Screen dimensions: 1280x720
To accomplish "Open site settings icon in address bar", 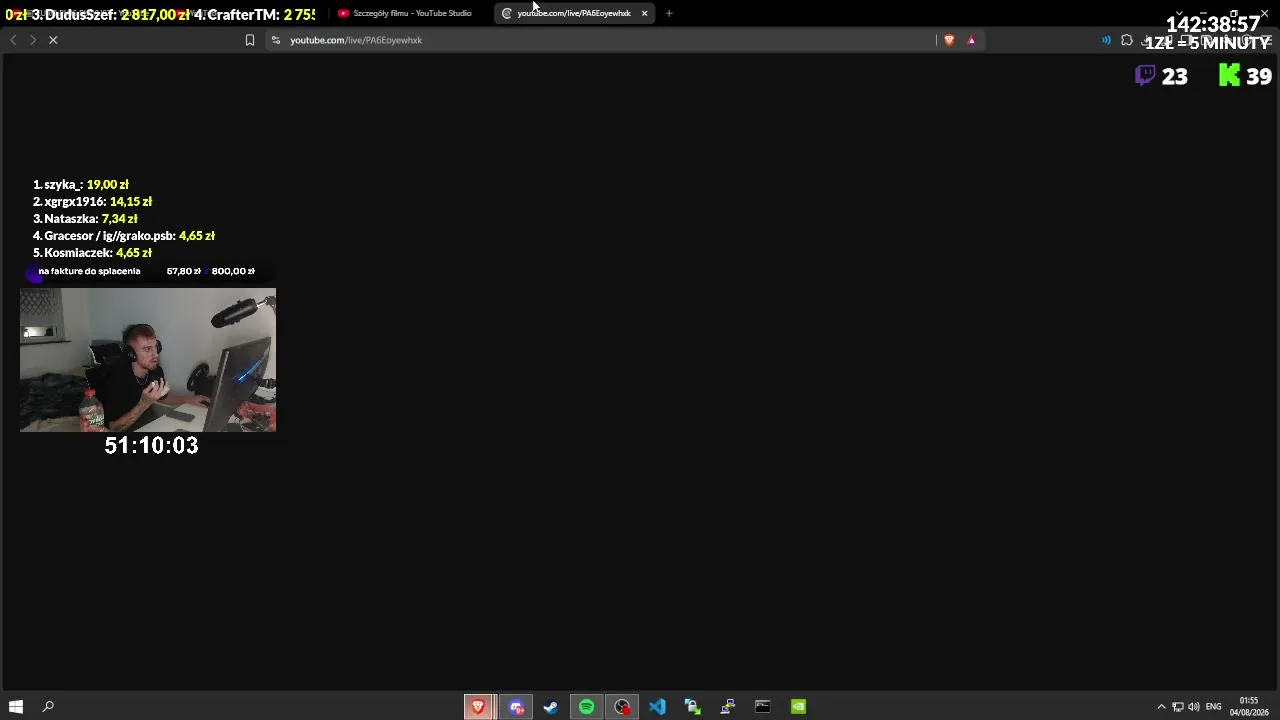I will pos(276,40).
